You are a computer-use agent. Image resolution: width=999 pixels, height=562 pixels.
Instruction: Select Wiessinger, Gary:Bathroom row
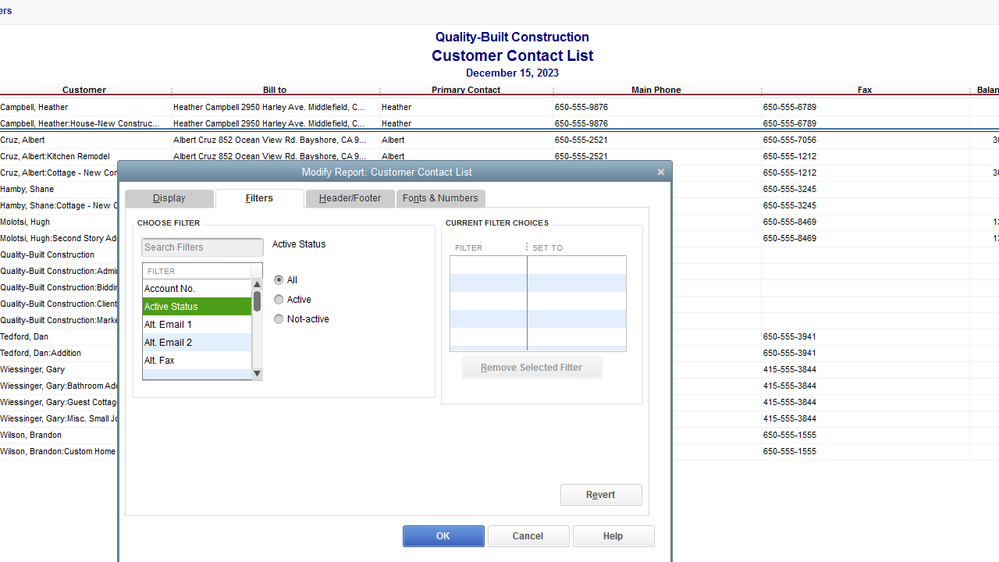point(59,385)
